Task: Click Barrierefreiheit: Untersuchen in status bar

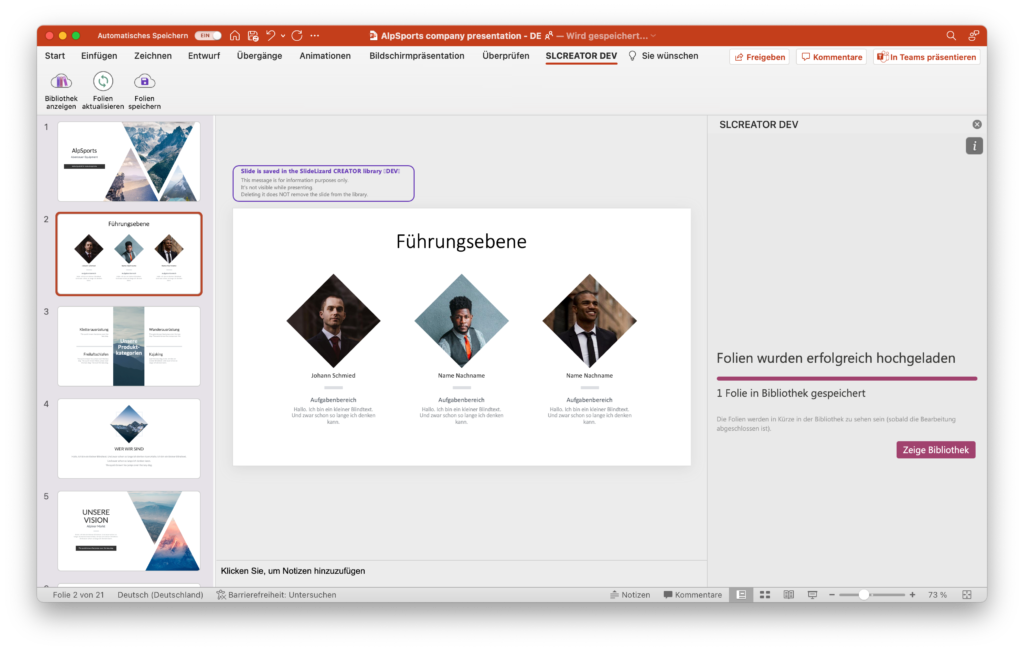Action: (x=276, y=595)
